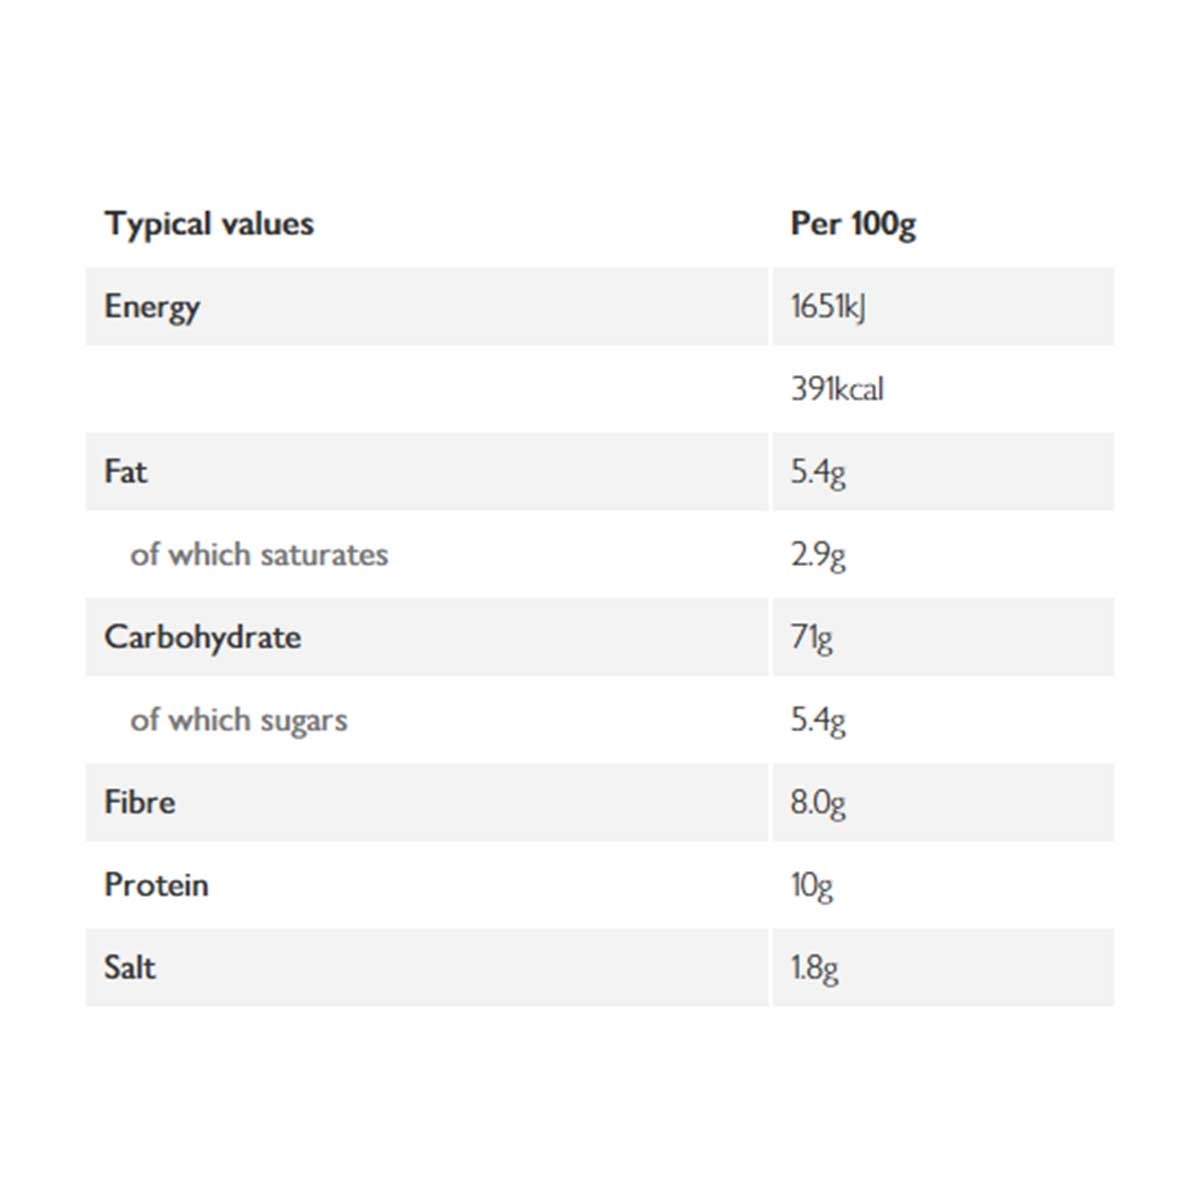Select the Fibre row label

point(140,802)
